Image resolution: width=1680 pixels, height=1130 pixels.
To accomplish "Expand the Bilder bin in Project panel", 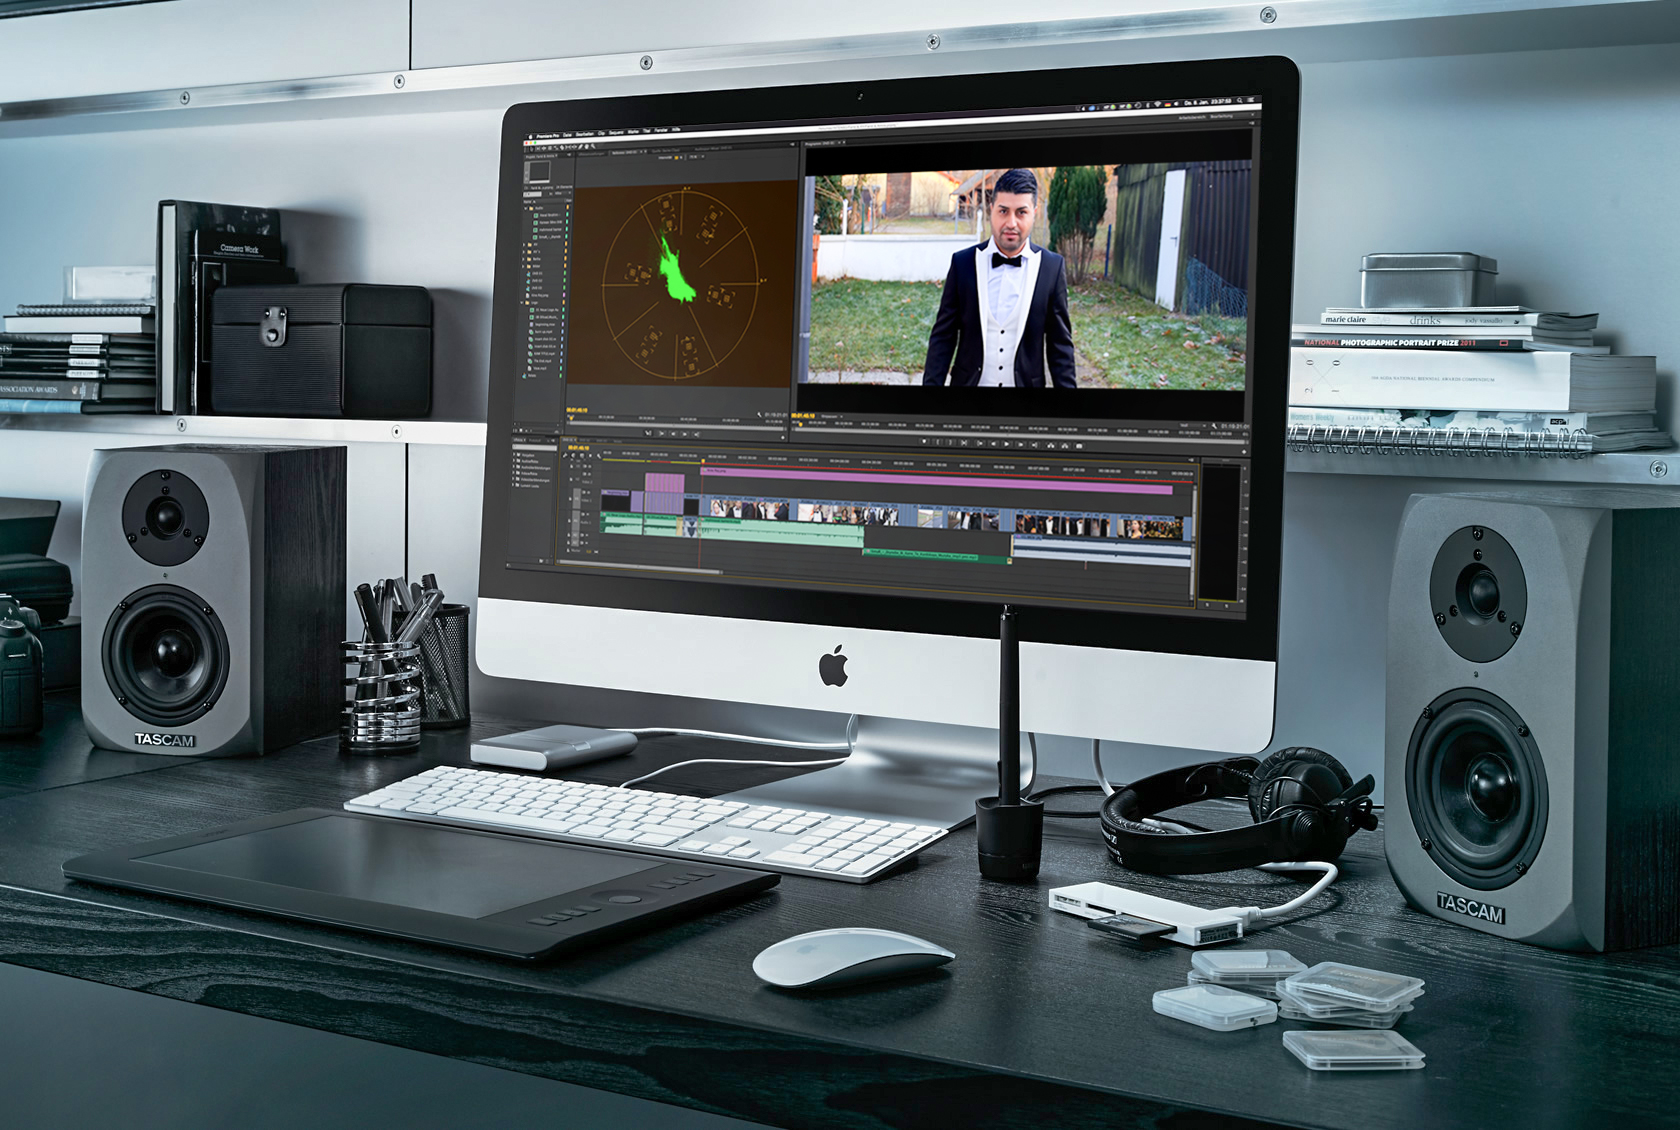I will click(x=523, y=266).
